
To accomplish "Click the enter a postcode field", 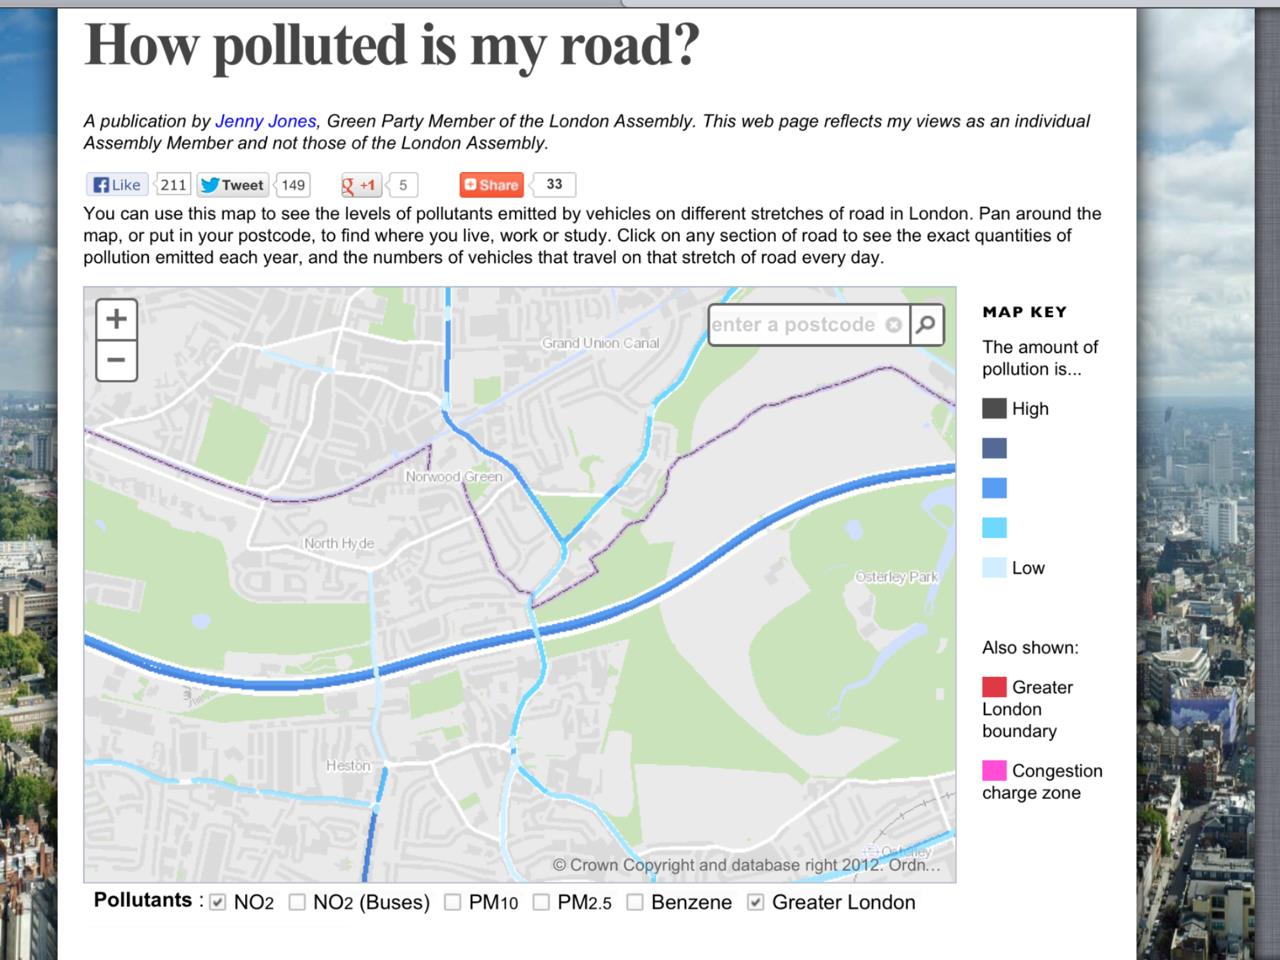I will (793, 325).
